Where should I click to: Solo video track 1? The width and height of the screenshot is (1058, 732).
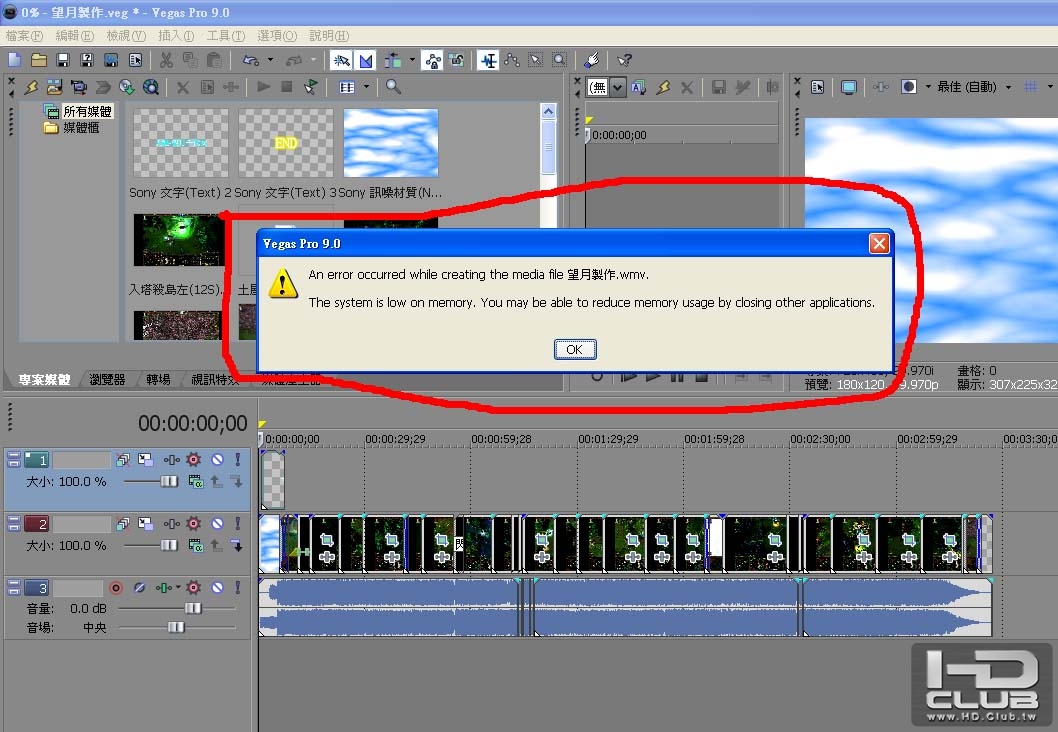click(x=238, y=459)
